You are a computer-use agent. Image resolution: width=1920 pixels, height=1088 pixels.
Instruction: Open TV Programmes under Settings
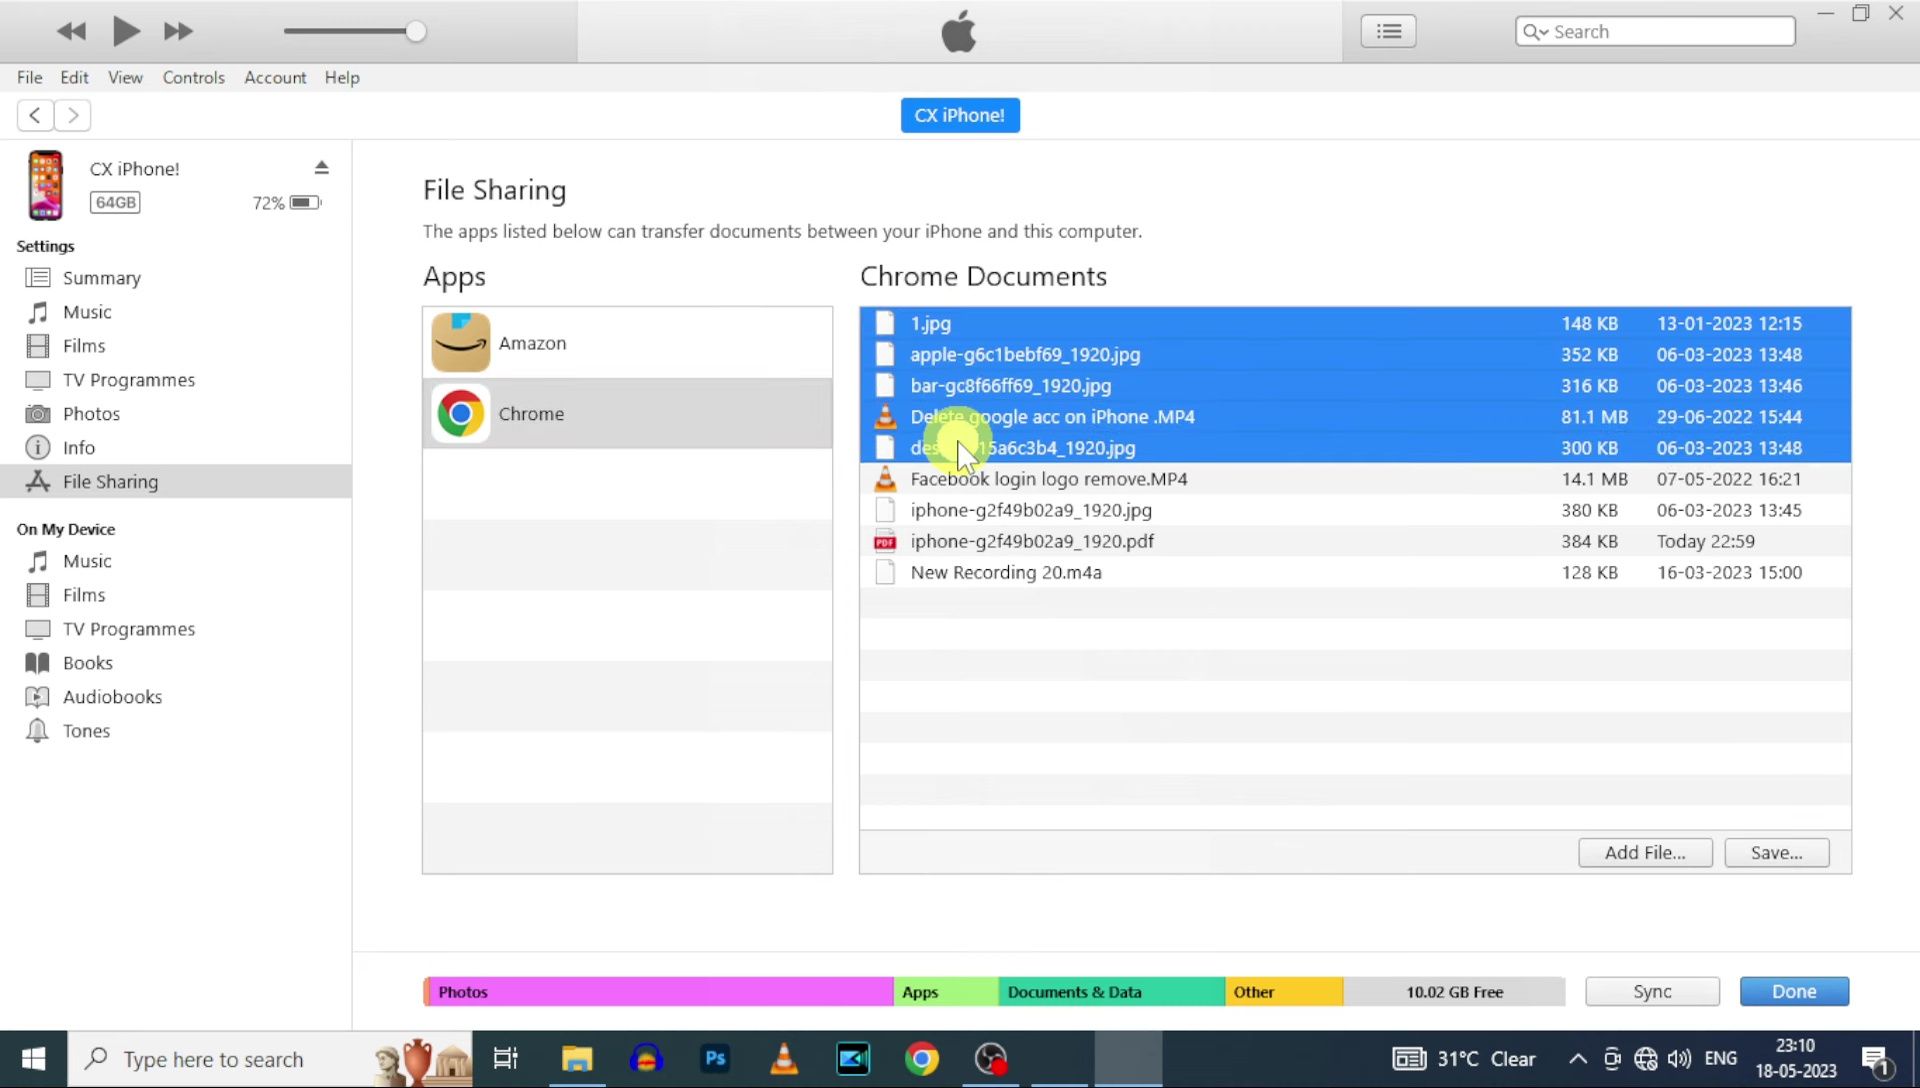click(128, 380)
